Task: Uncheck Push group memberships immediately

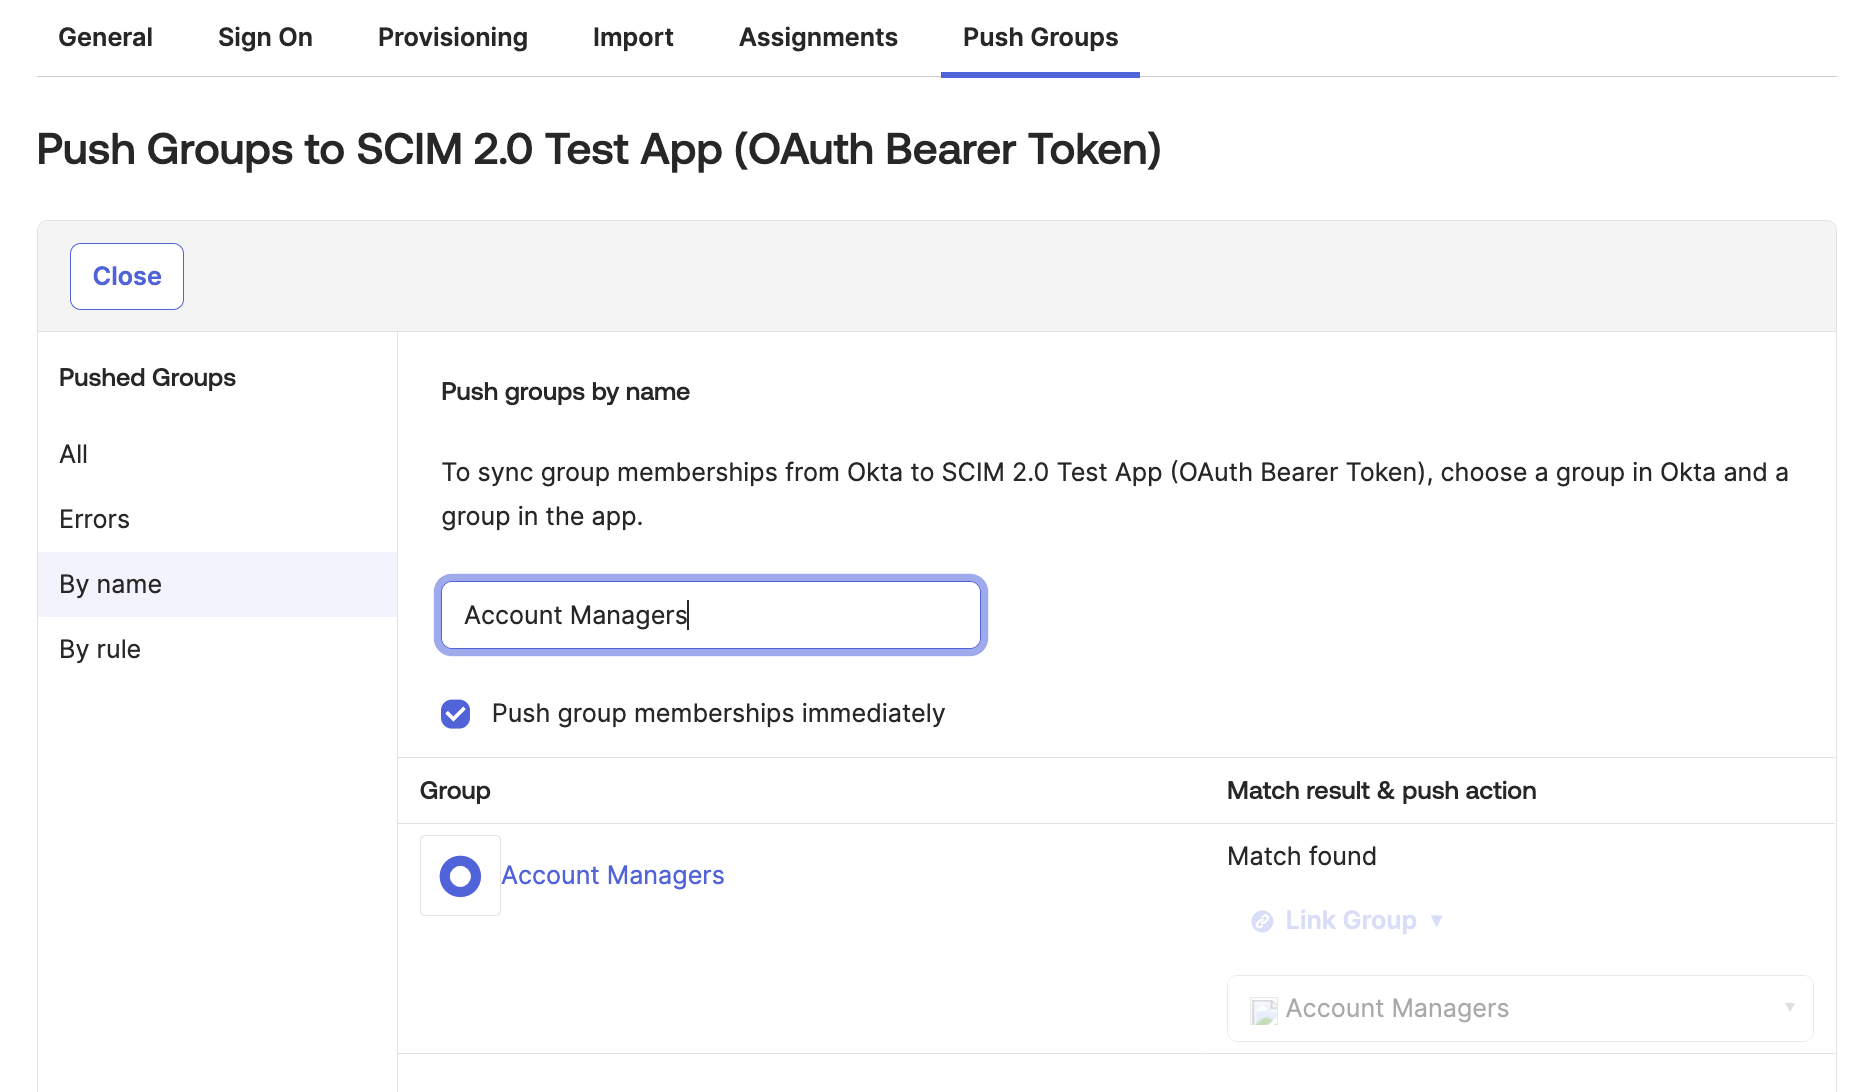Action: [x=456, y=714]
